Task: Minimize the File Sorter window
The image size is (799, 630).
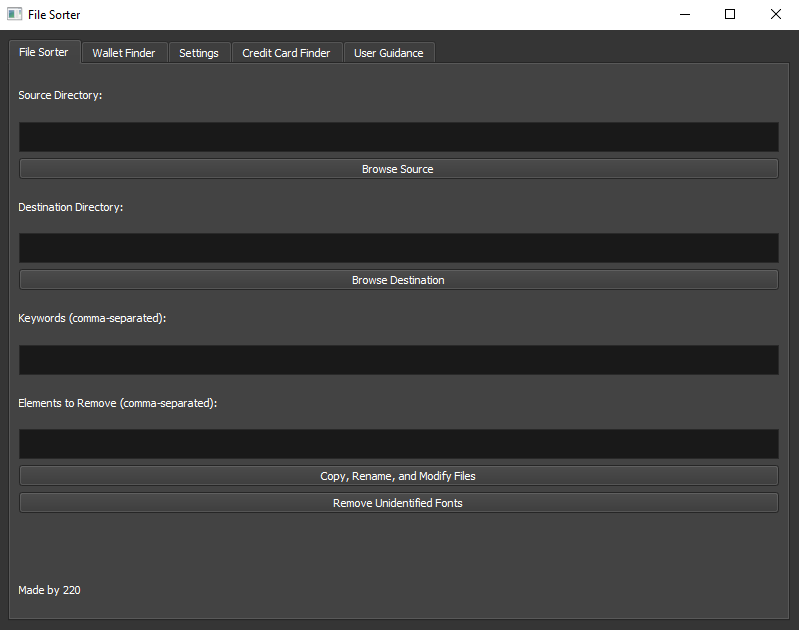Action: (x=686, y=14)
